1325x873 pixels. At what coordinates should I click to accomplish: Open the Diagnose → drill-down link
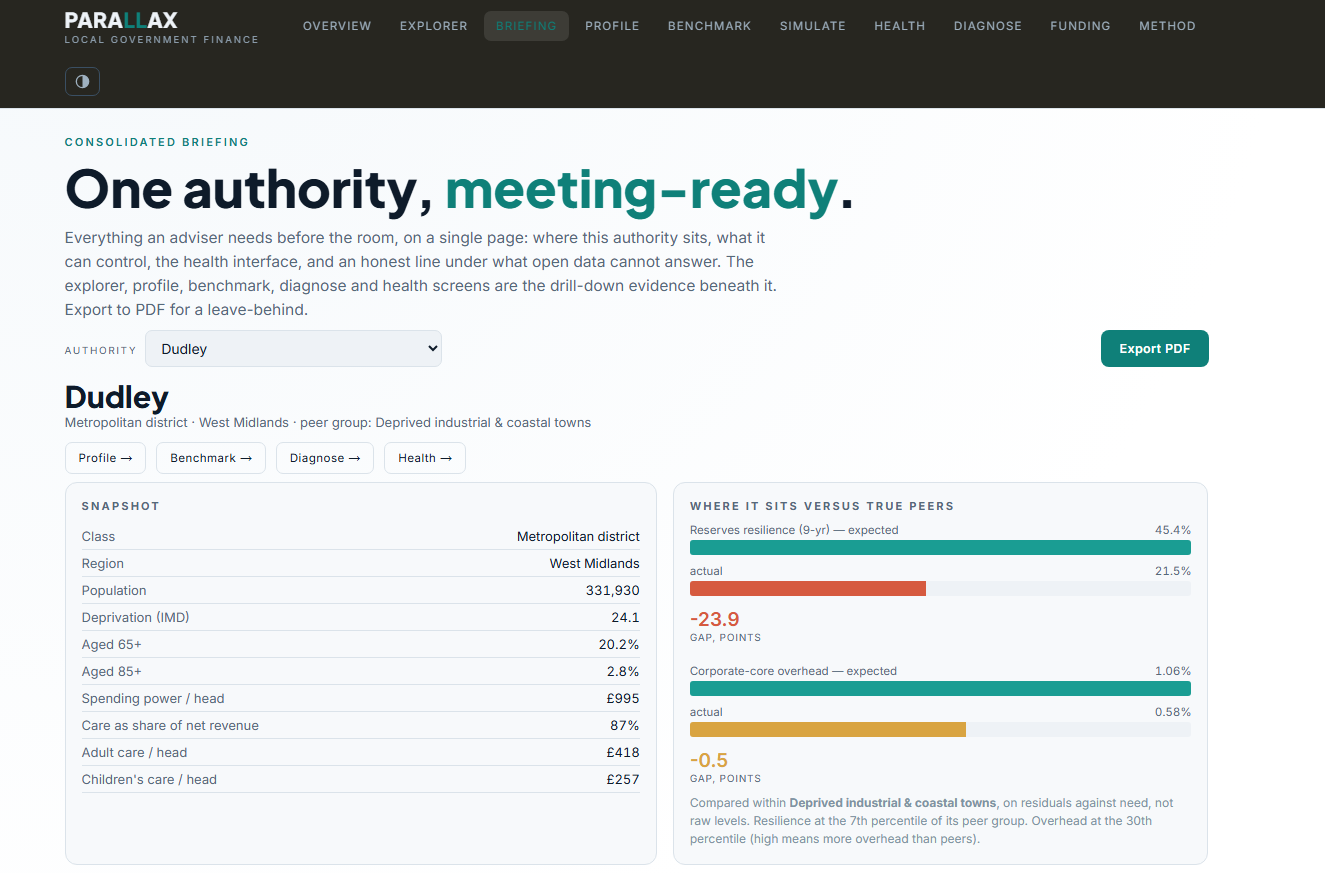pos(324,458)
